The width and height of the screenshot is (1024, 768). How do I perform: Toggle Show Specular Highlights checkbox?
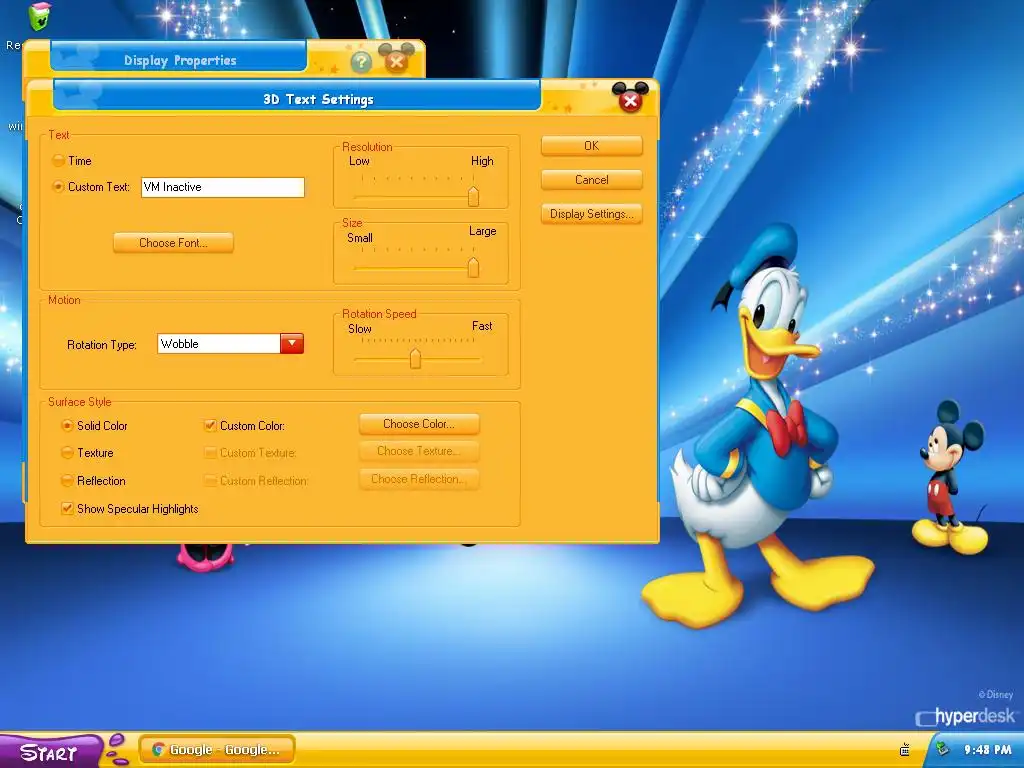(67, 509)
